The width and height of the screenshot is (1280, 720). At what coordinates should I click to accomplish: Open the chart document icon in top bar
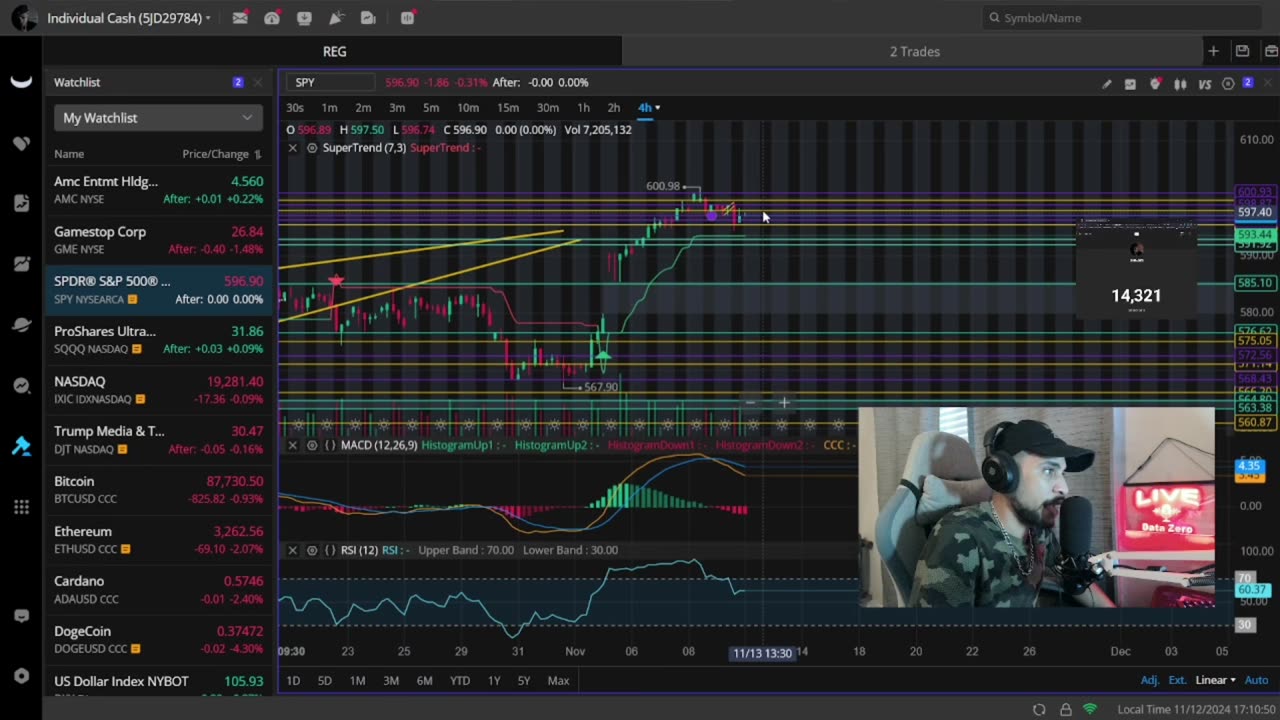click(368, 18)
